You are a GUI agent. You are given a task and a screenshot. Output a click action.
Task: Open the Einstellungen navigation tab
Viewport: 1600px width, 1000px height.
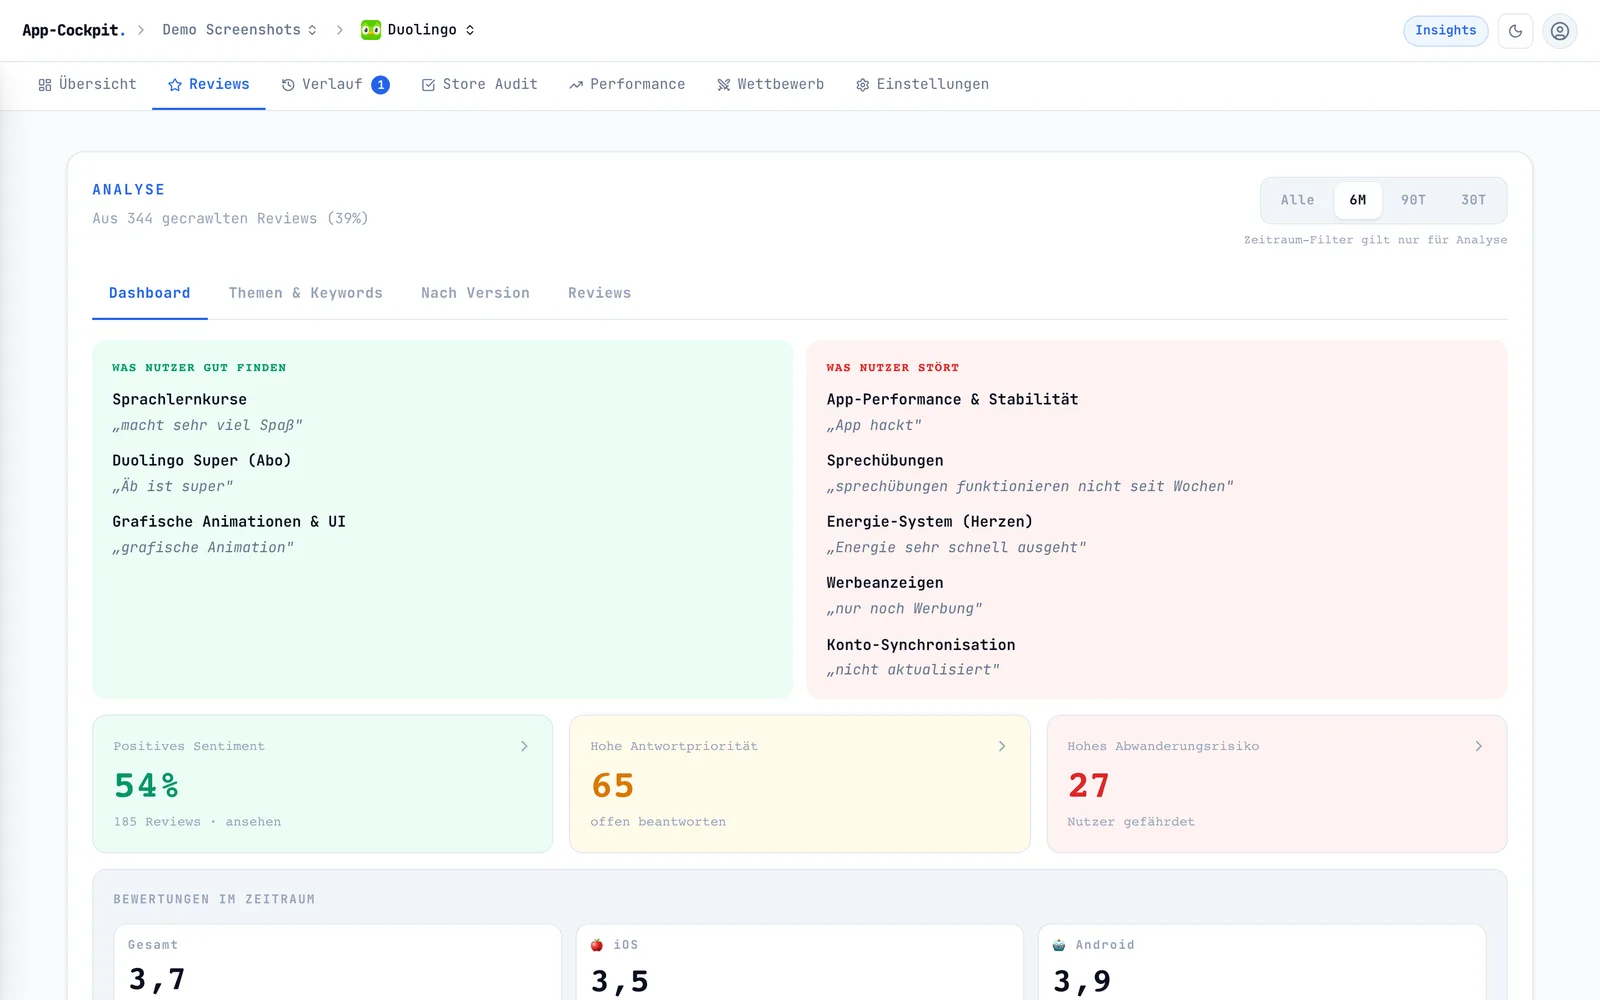(x=922, y=85)
